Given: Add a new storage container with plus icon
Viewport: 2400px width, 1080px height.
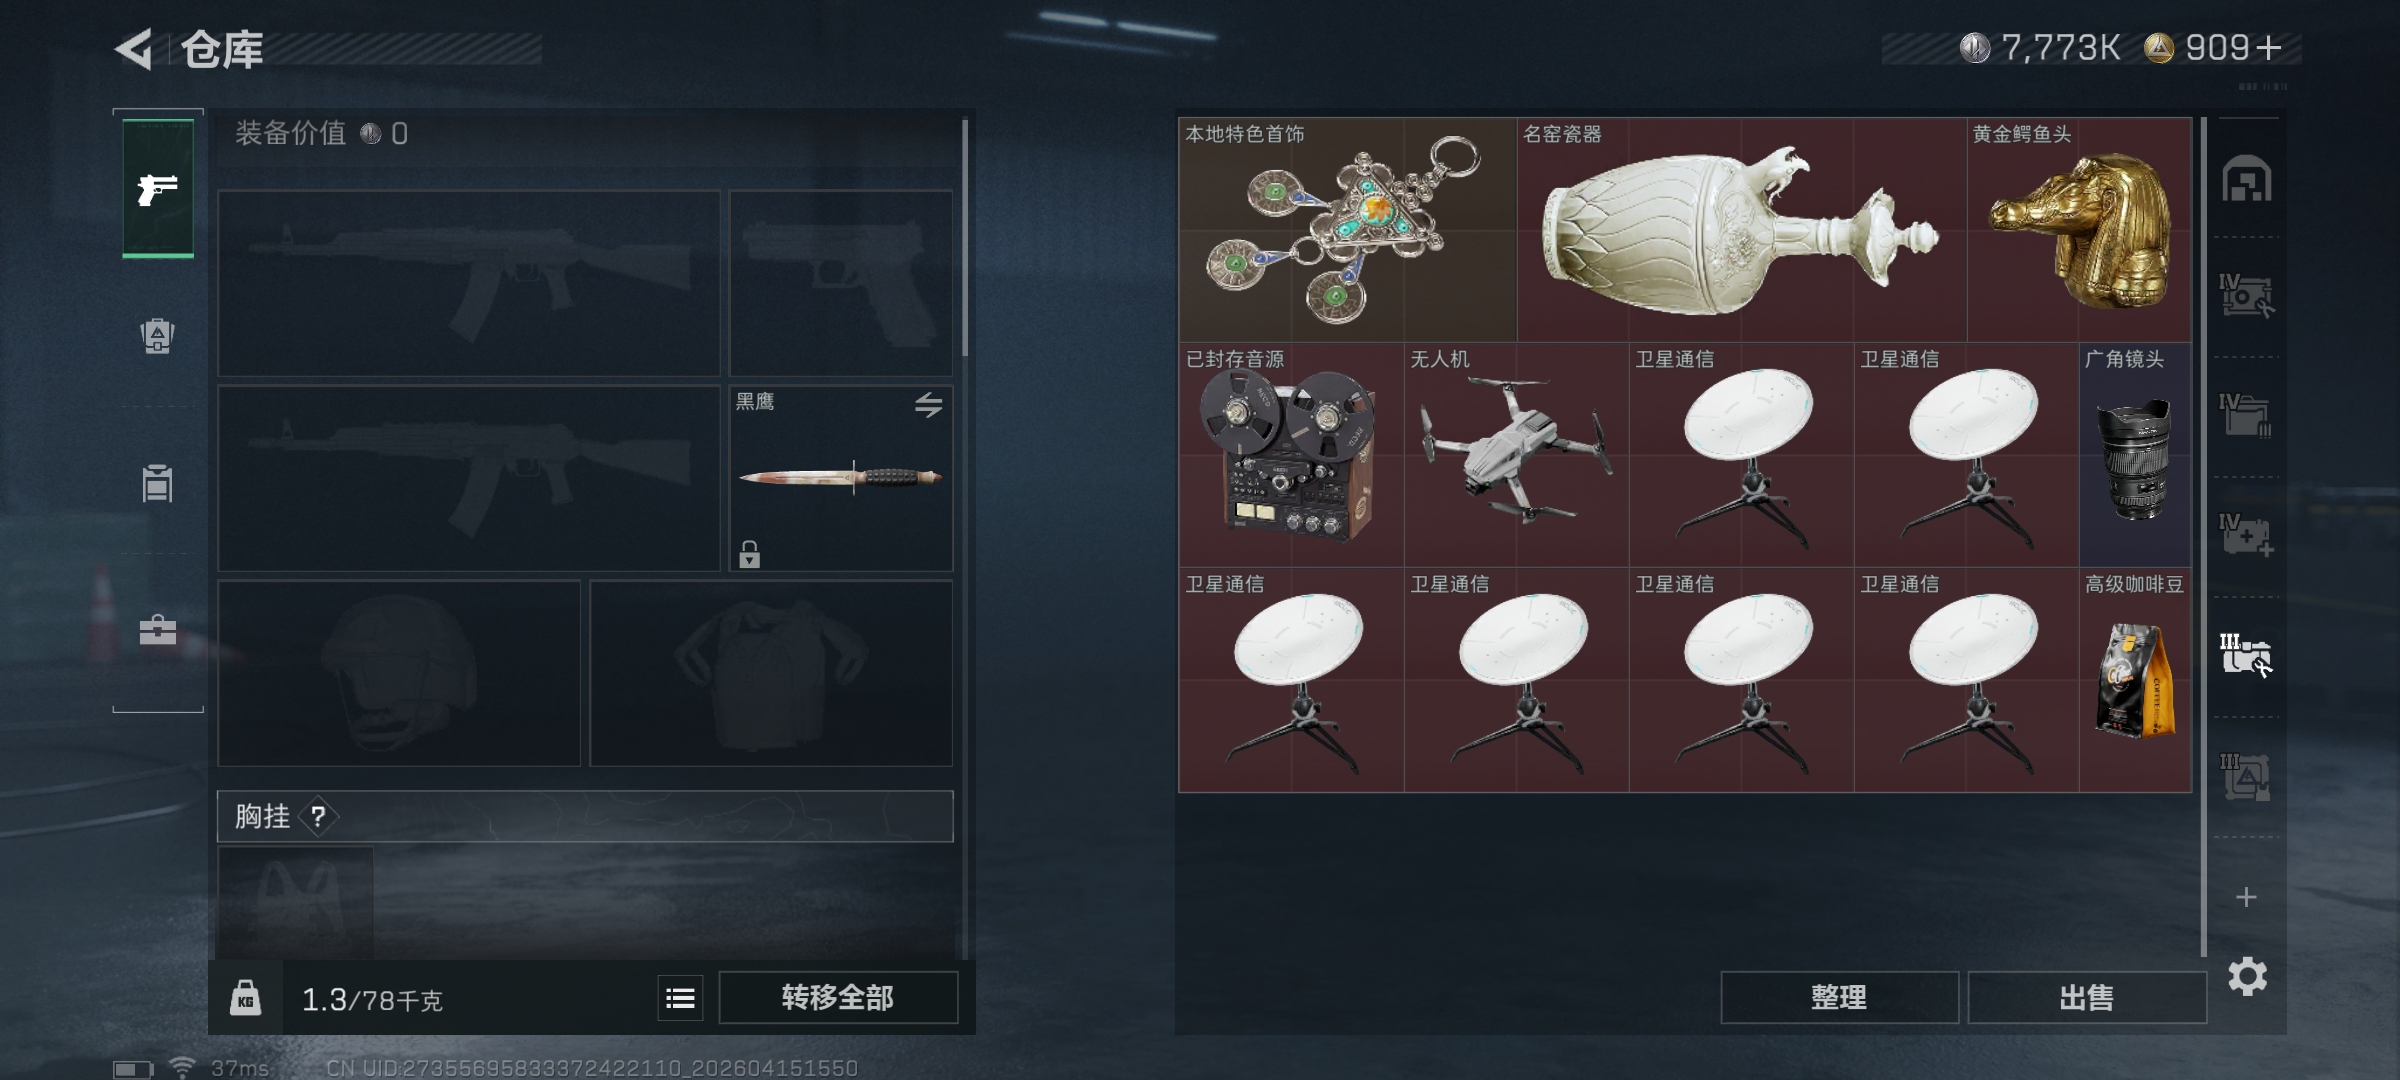Looking at the screenshot, I should pos(2246,897).
